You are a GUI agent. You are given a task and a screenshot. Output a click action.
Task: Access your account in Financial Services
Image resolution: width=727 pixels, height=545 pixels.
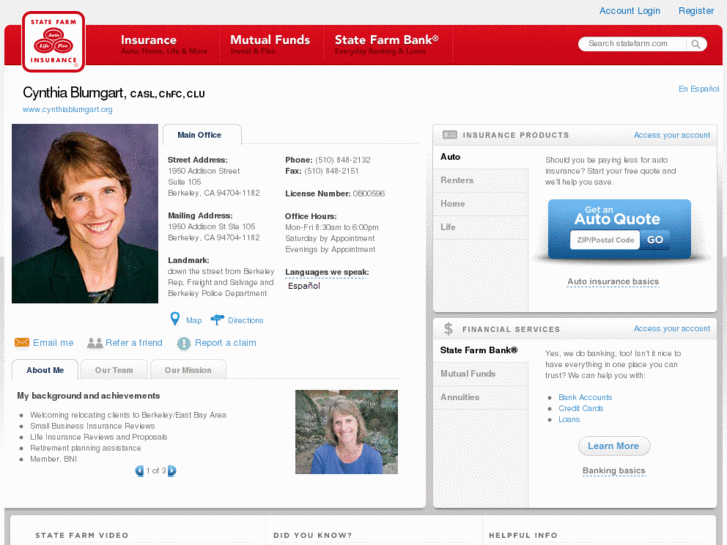tap(672, 328)
